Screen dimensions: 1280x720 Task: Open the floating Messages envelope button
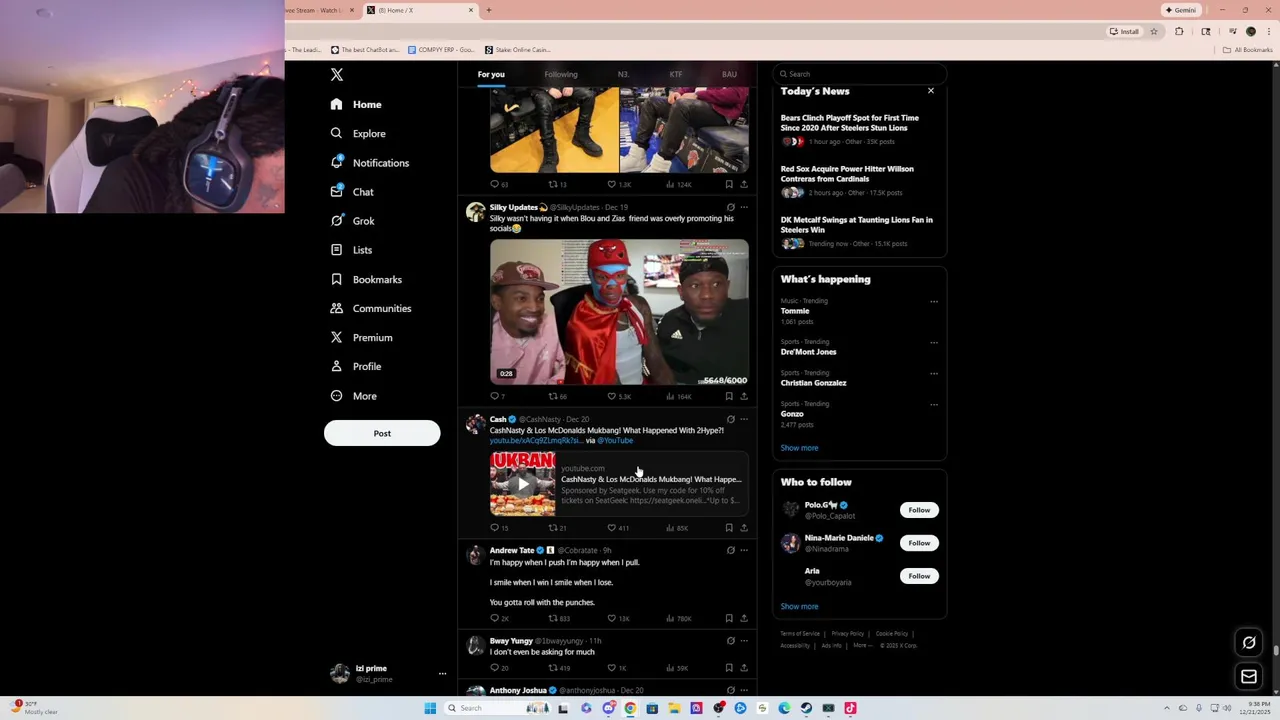point(1249,677)
